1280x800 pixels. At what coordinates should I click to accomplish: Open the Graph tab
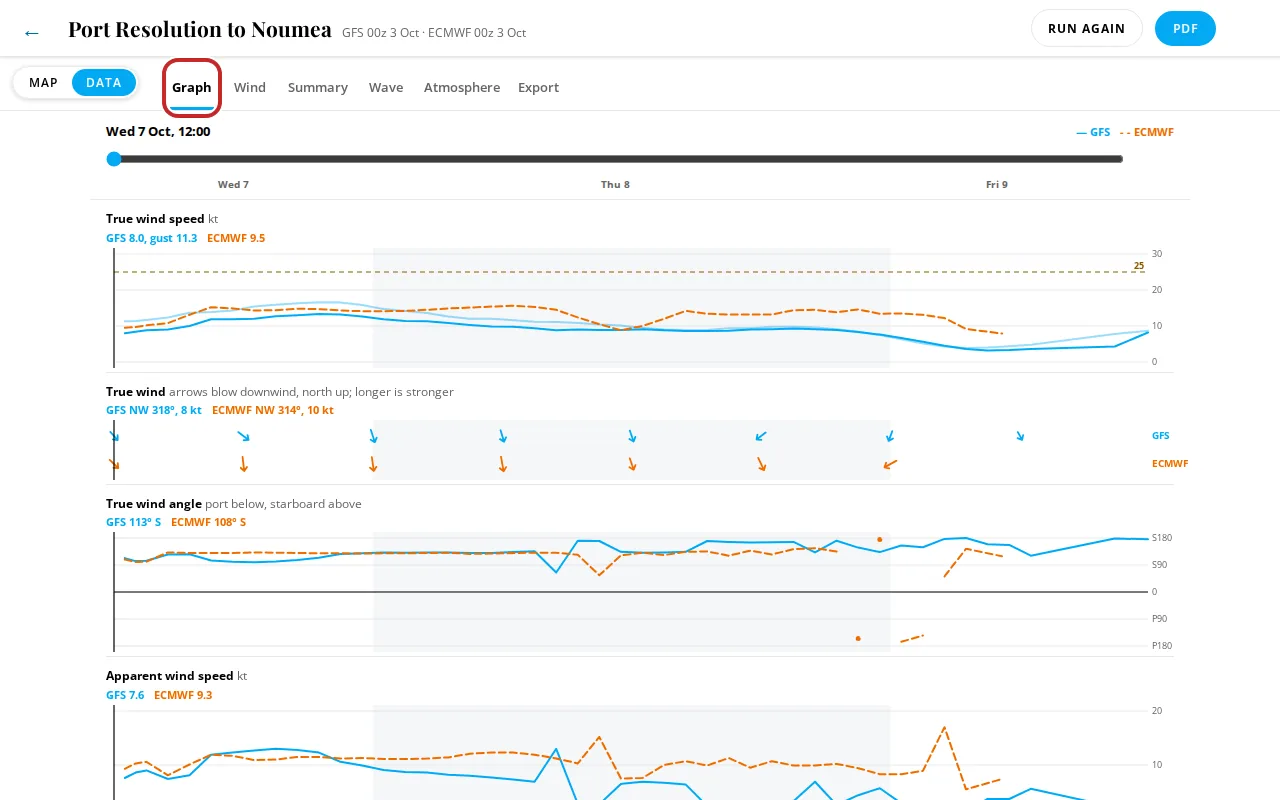[x=191, y=88]
